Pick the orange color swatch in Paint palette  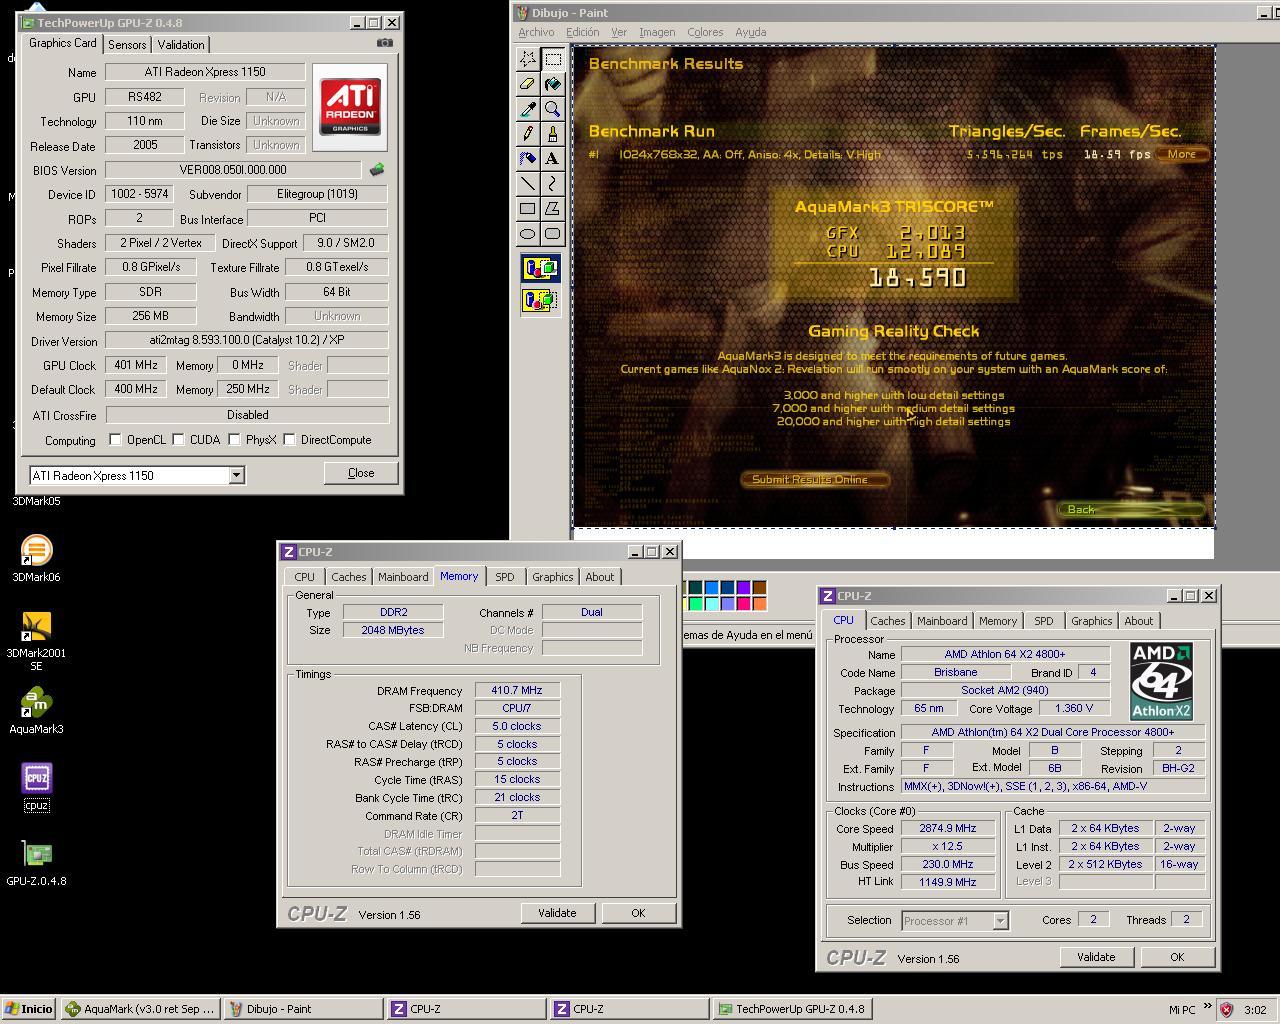[x=759, y=603]
